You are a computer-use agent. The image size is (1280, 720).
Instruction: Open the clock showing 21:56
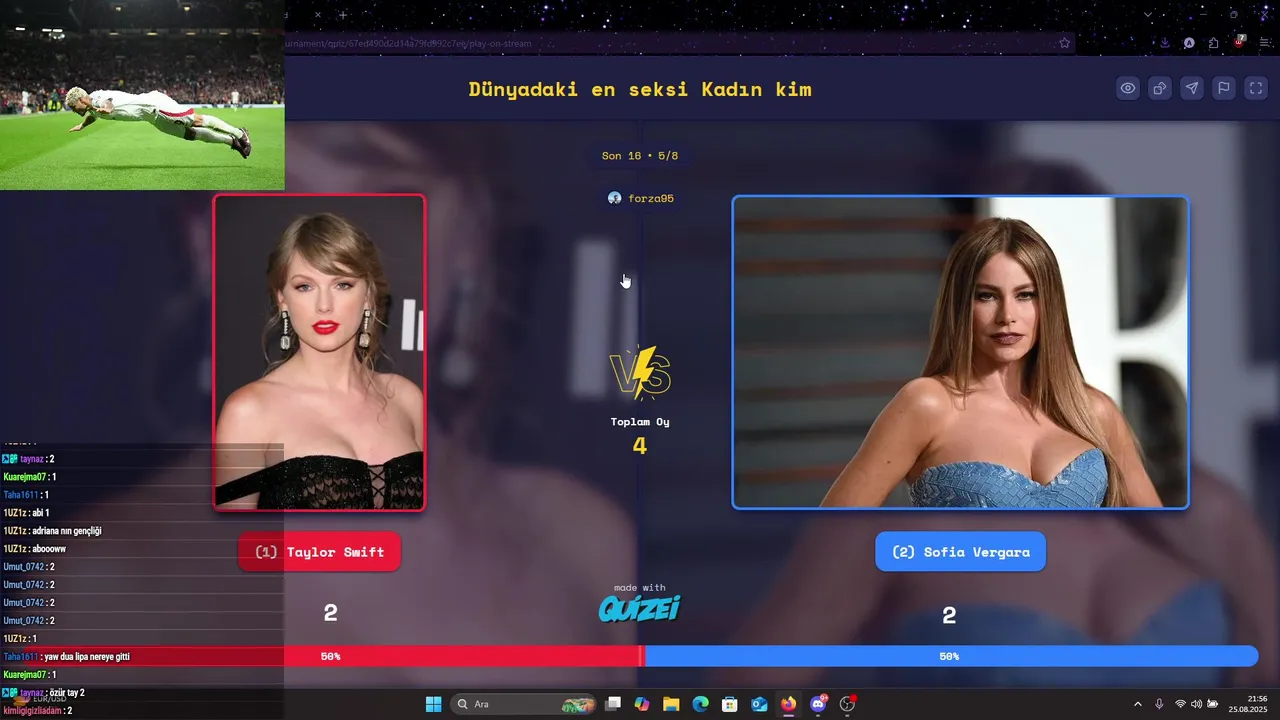pyautogui.click(x=1248, y=704)
